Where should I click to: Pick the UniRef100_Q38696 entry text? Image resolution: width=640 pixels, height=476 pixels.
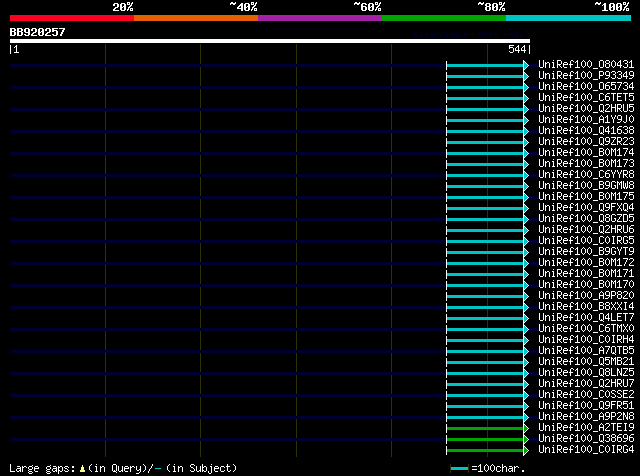[586, 439]
